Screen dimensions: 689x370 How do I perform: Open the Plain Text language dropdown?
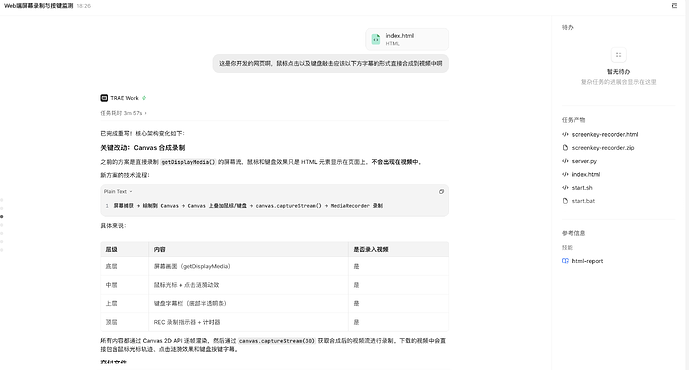coord(118,192)
